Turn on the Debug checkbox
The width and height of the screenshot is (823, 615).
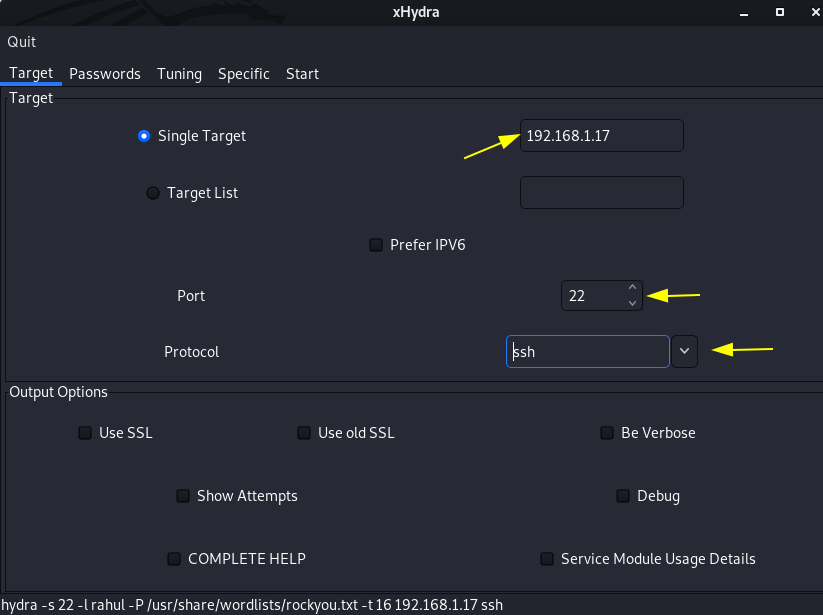pyautogui.click(x=622, y=496)
